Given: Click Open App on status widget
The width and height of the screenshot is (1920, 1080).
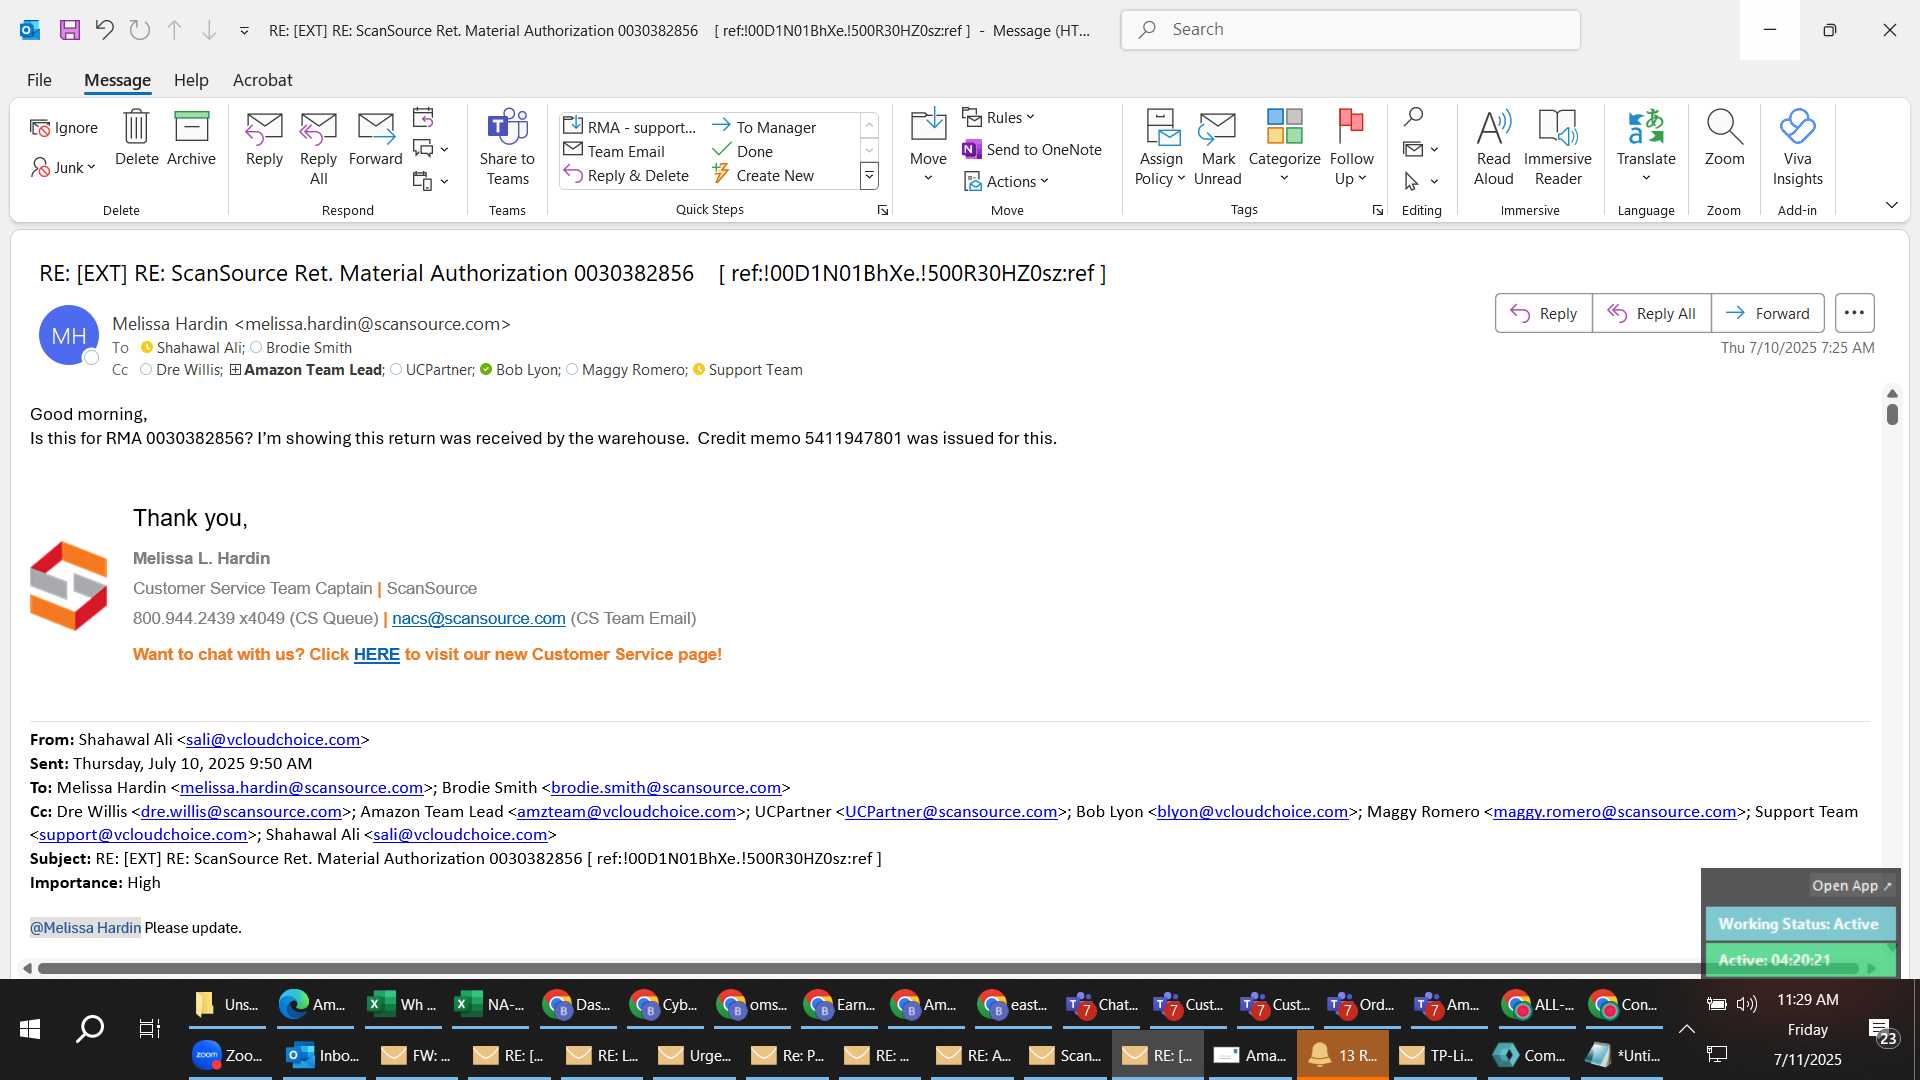Looking at the screenshot, I should coord(1851,886).
